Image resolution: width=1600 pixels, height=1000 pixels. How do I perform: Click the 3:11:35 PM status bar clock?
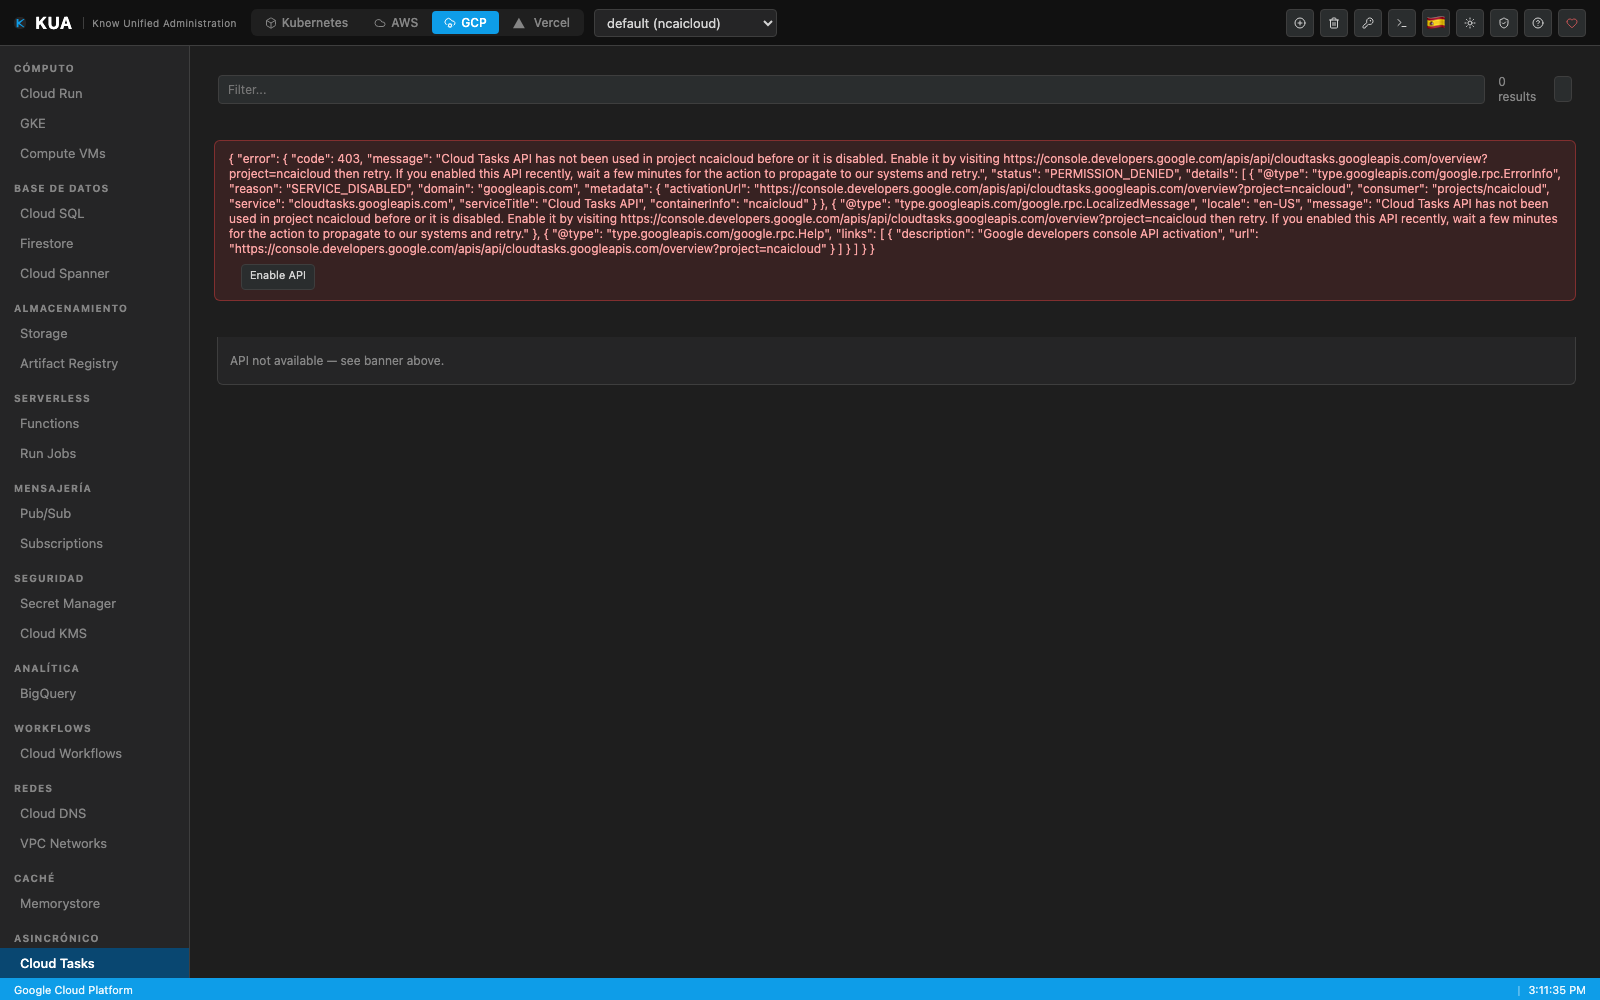[1557, 990]
